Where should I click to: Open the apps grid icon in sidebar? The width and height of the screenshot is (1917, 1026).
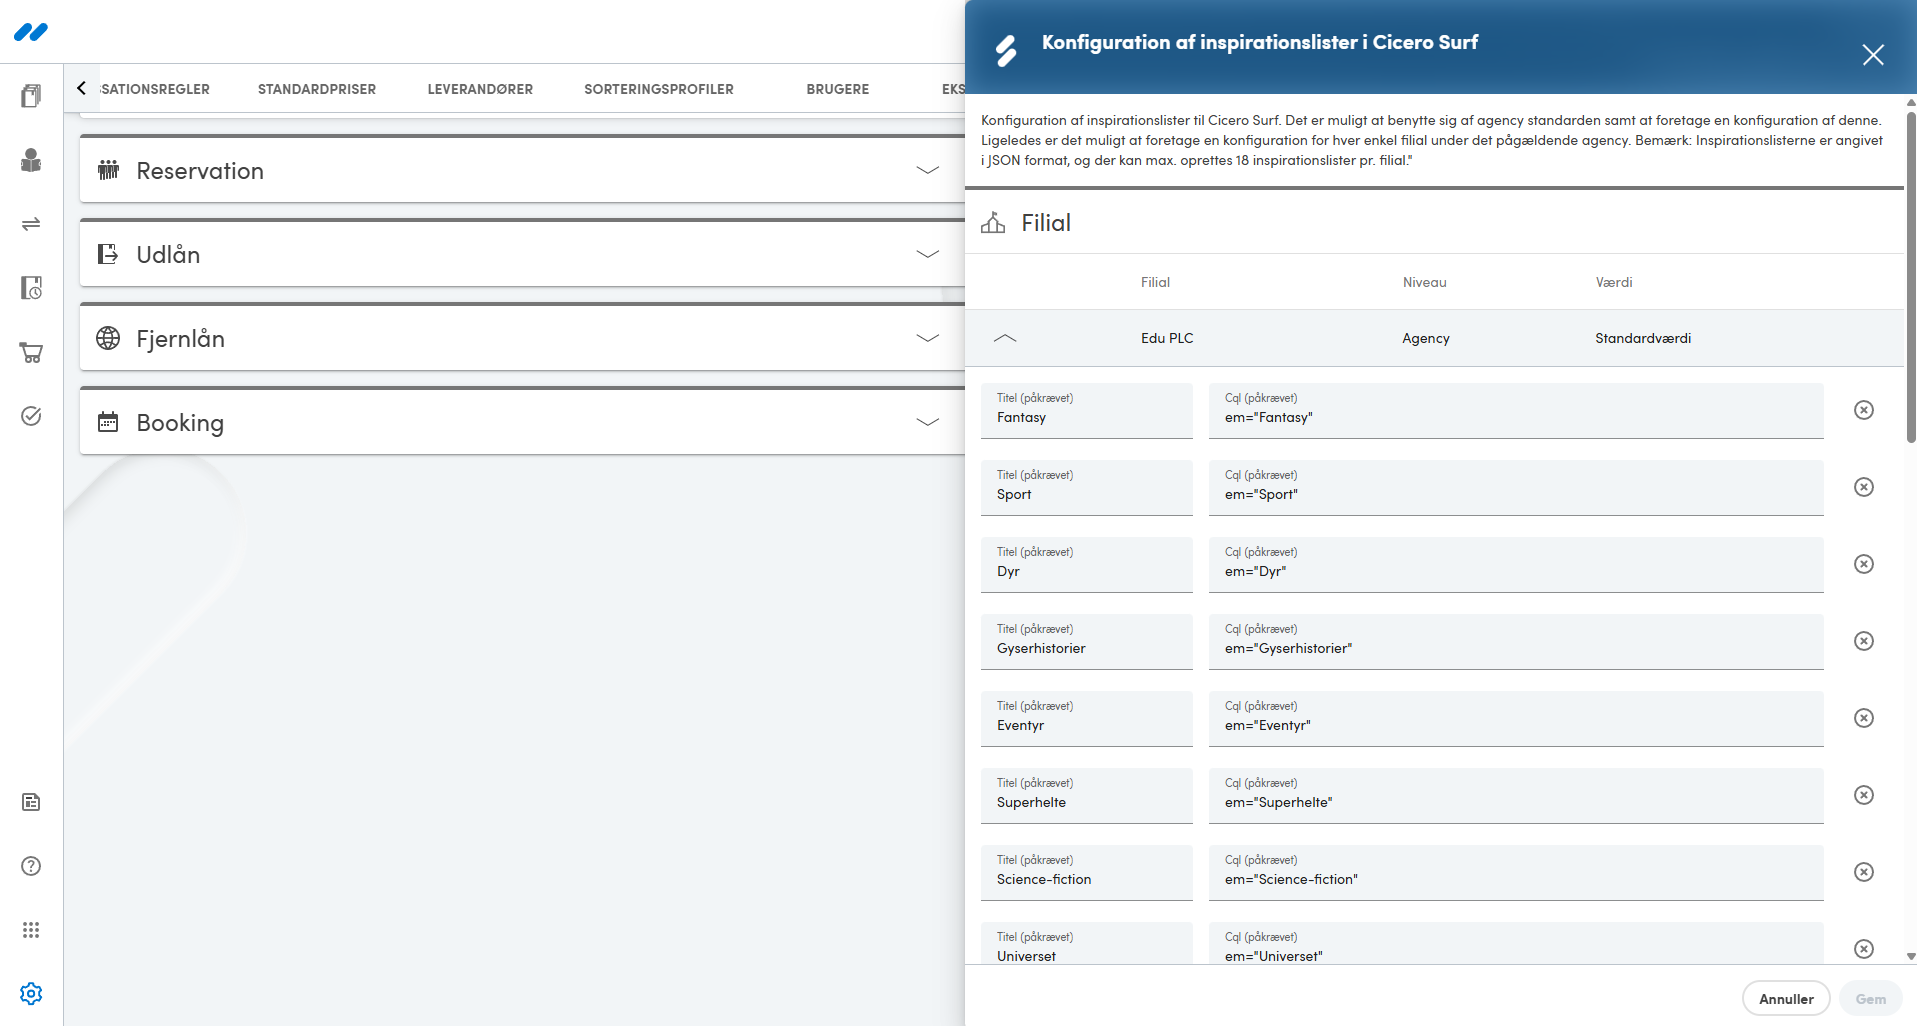(x=31, y=930)
